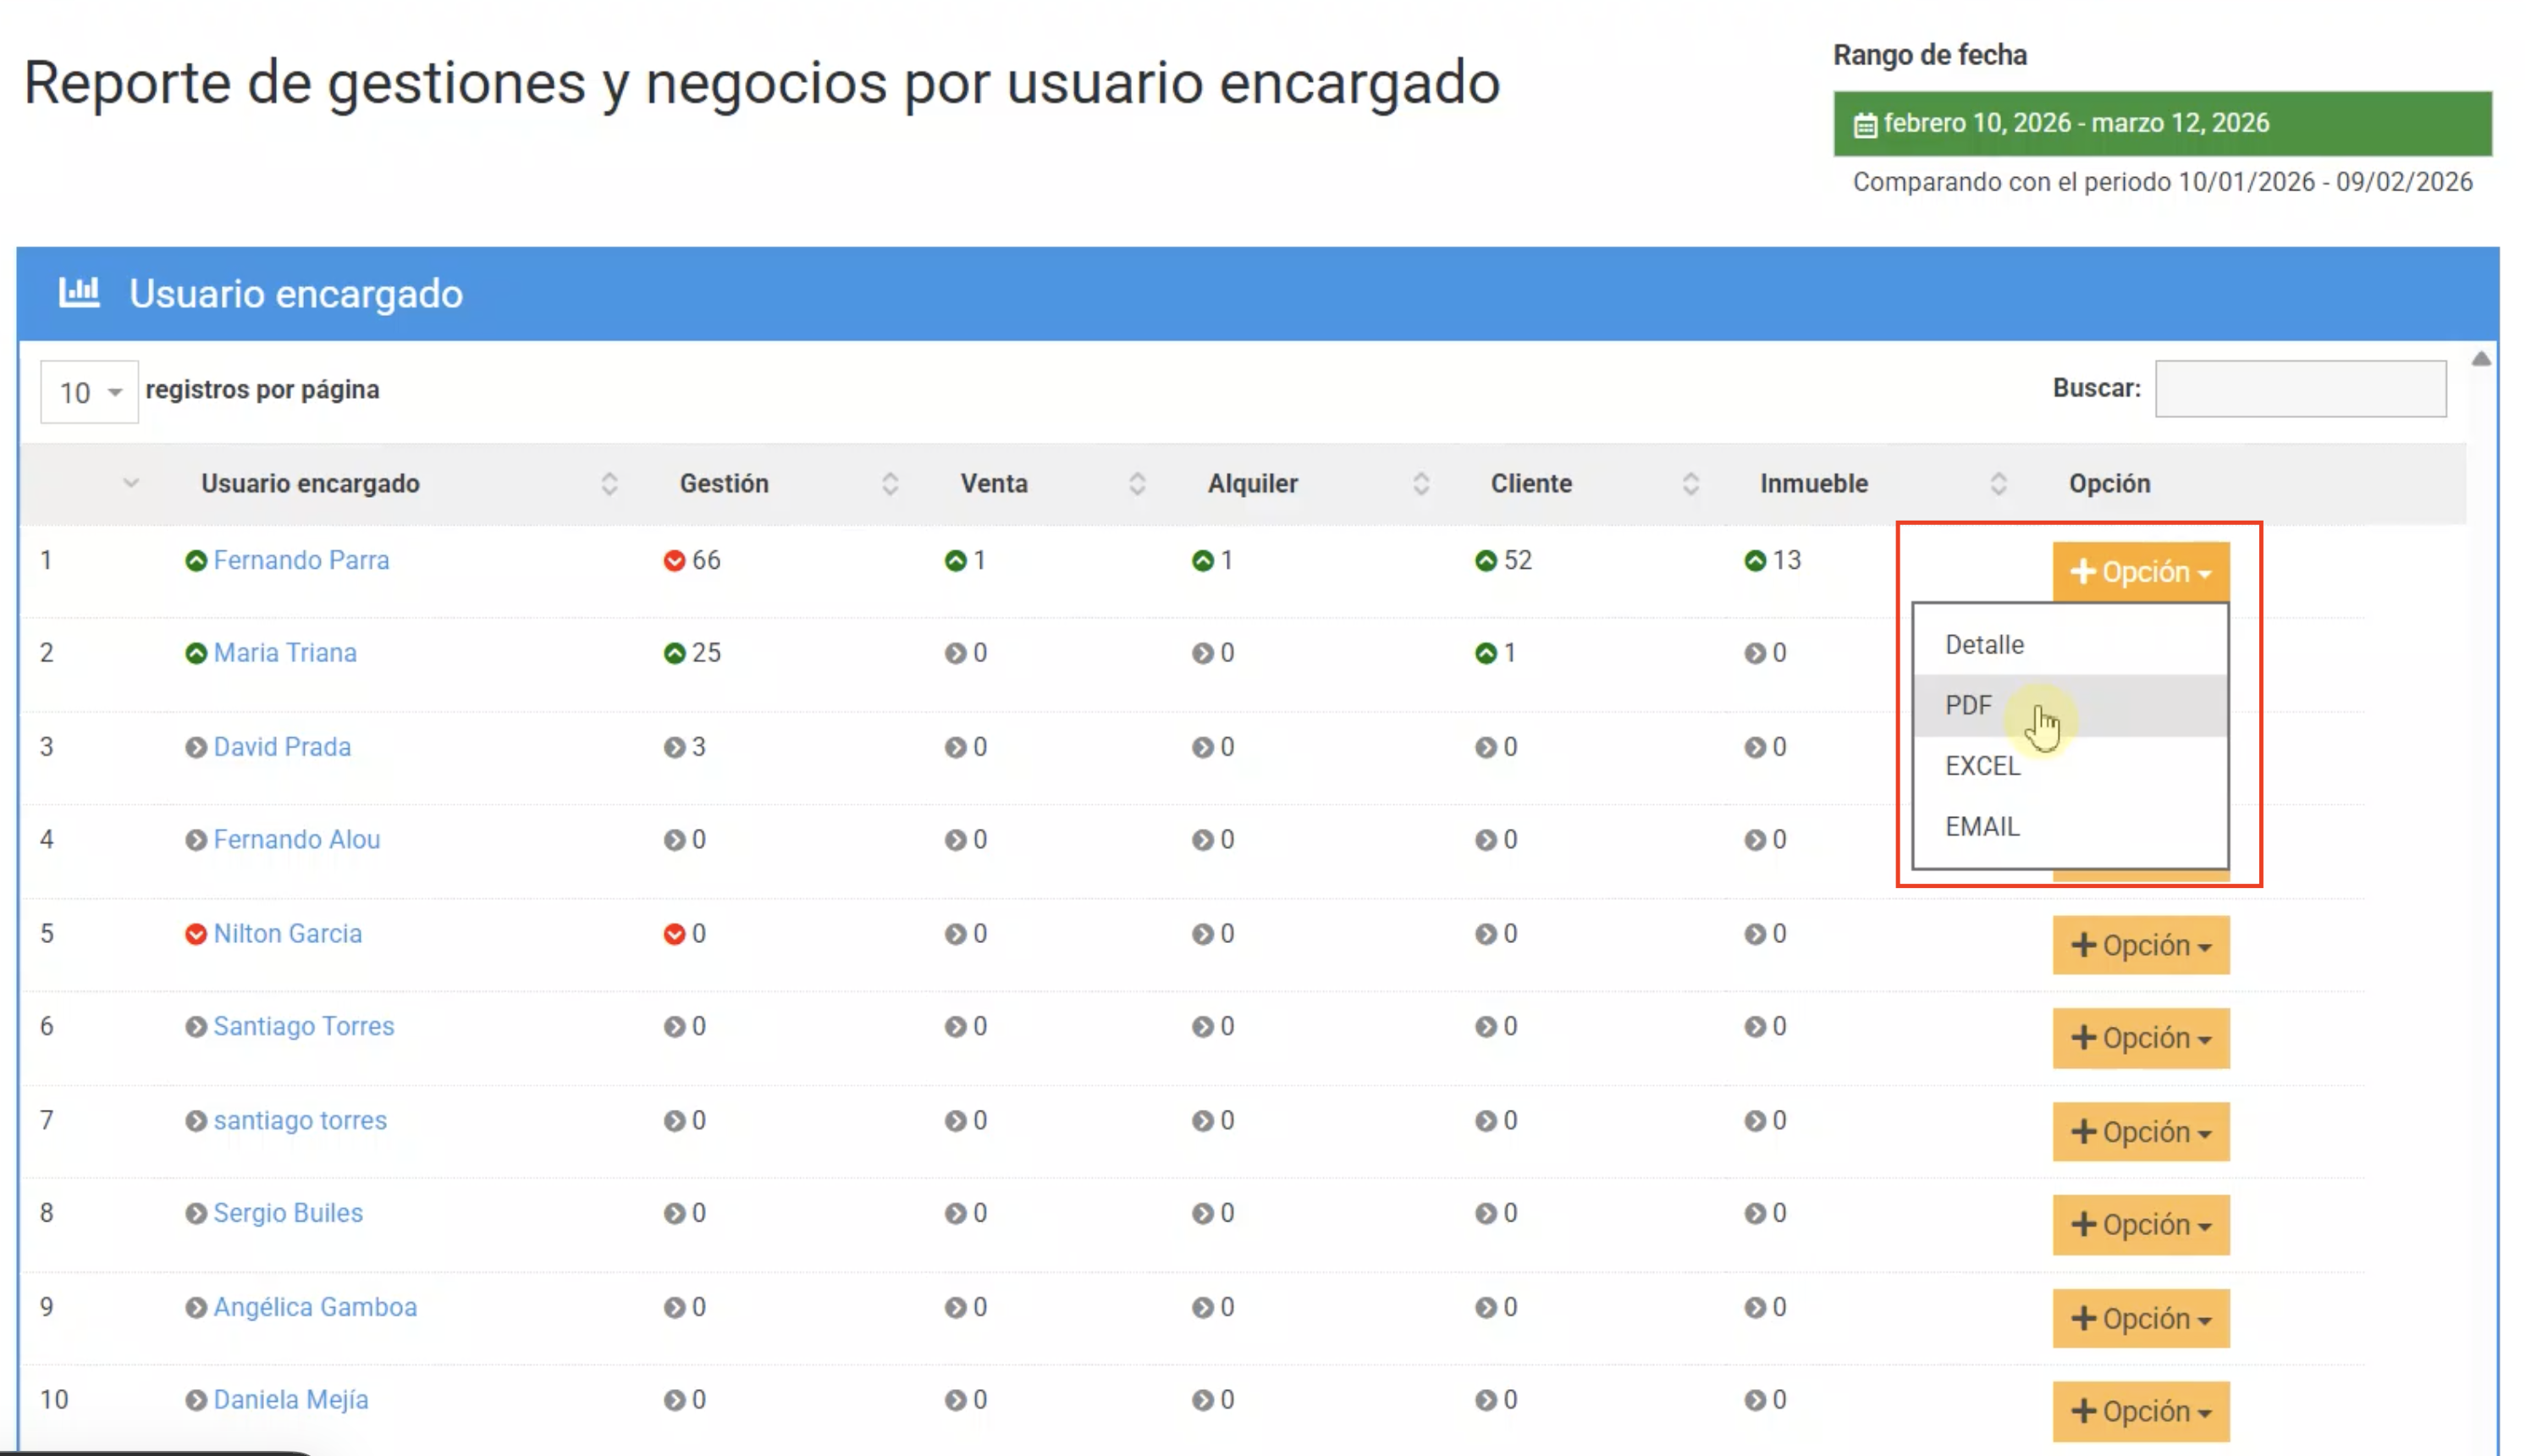Click green up arrow next to Fernando Parra

point(196,561)
